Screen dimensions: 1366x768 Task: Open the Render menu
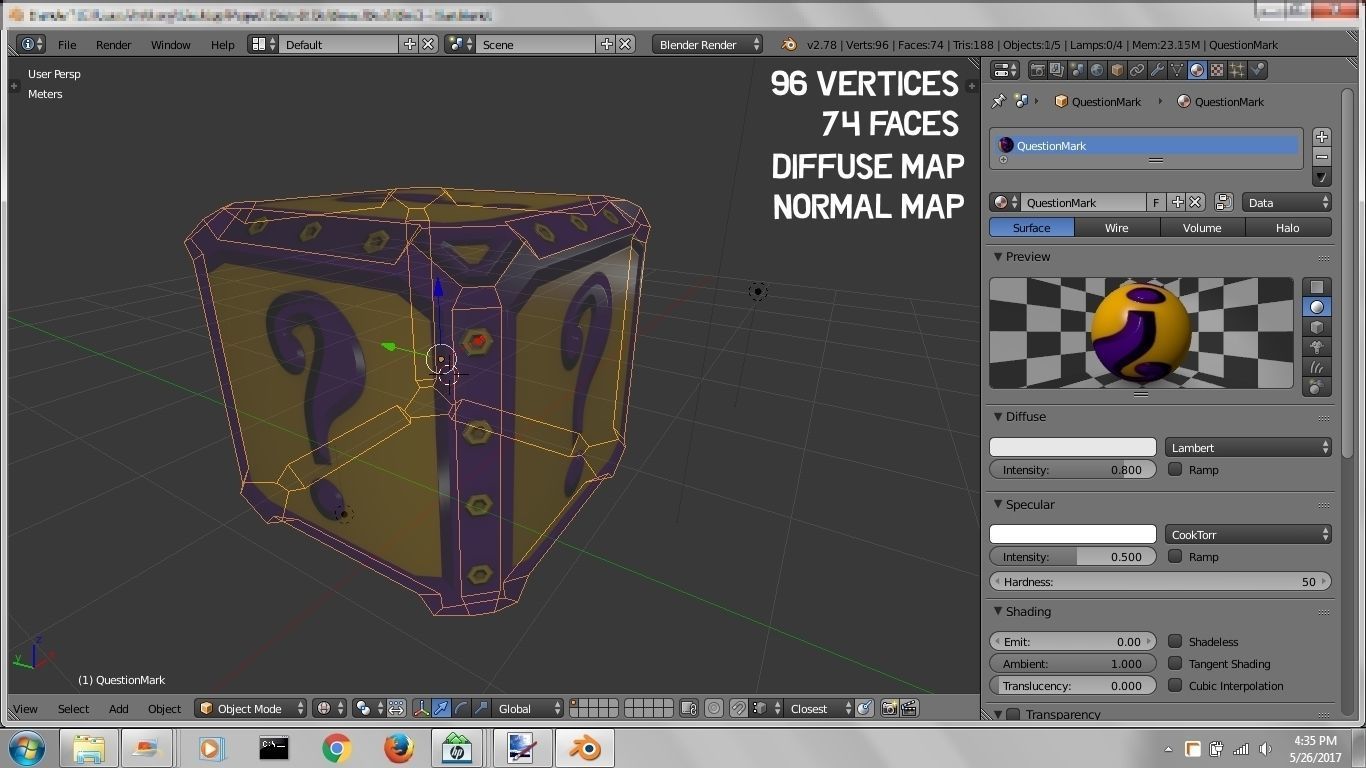pyautogui.click(x=113, y=44)
